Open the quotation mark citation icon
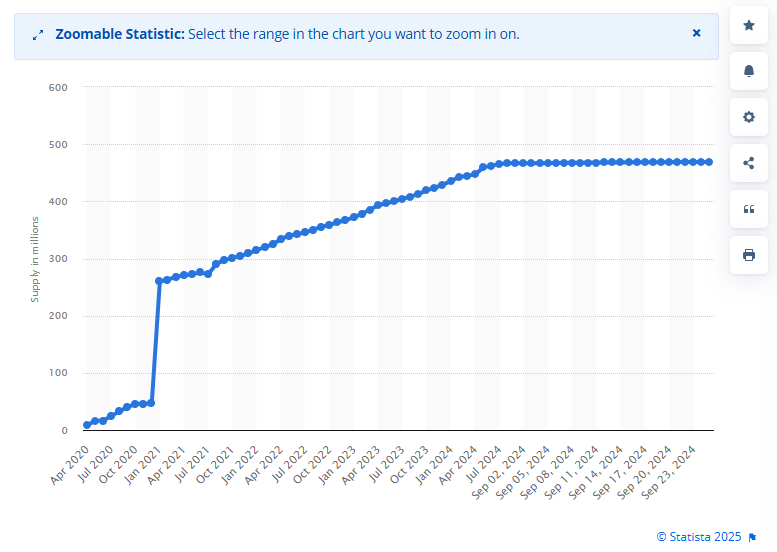This screenshot has width=777, height=552. click(x=748, y=209)
